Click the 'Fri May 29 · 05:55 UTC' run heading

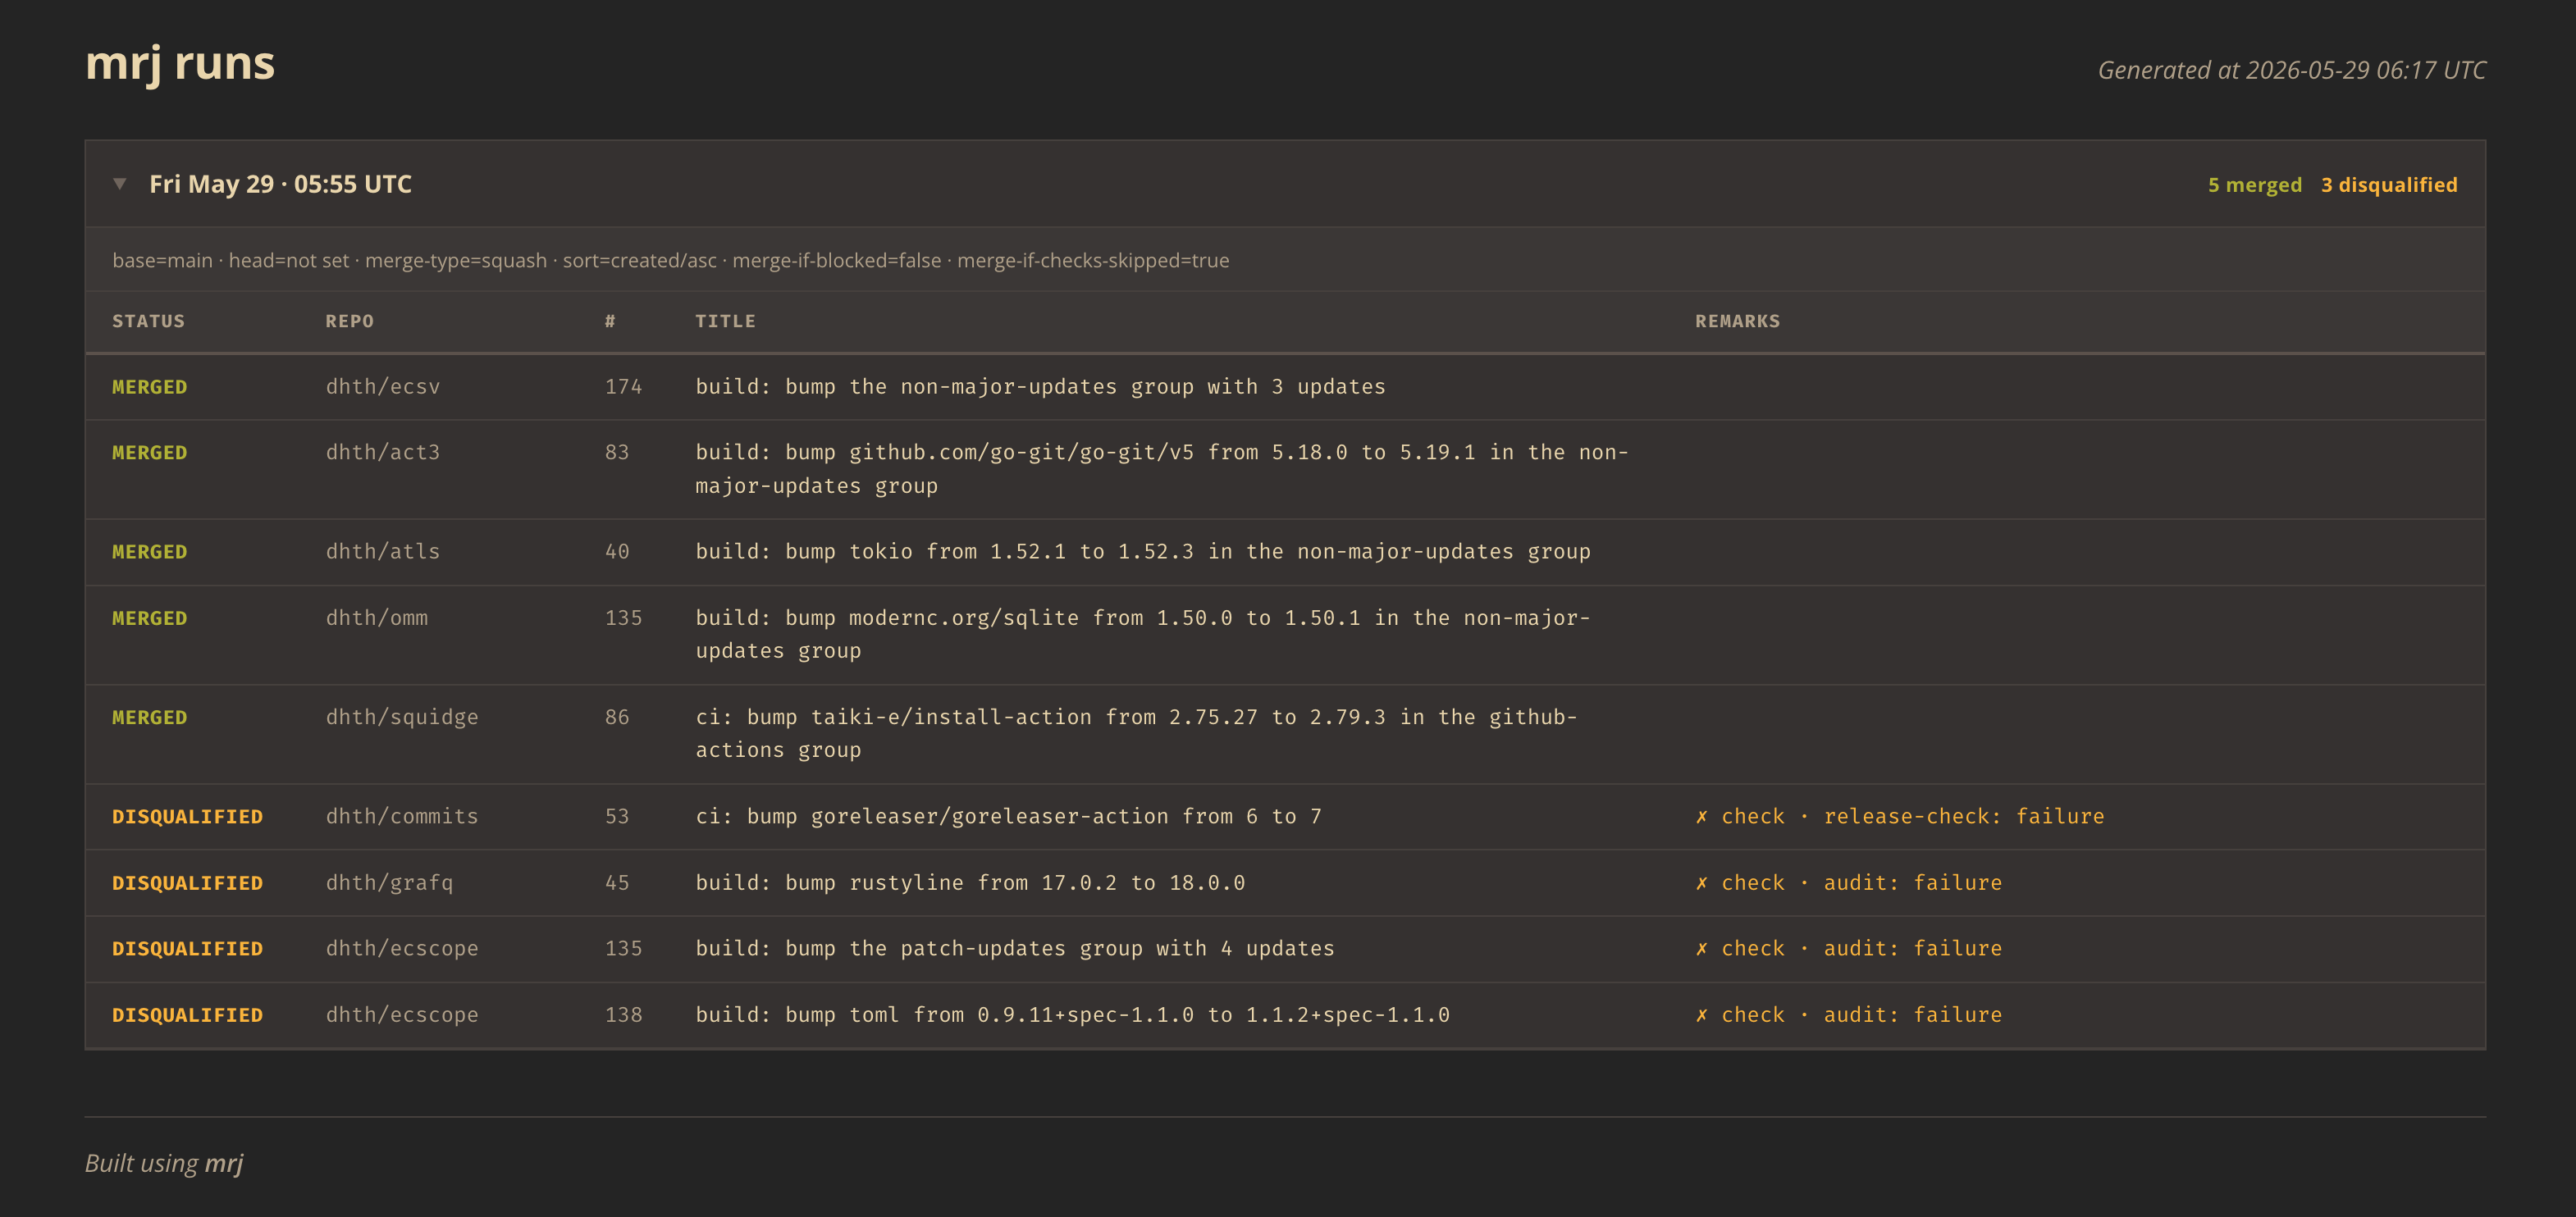coord(280,184)
